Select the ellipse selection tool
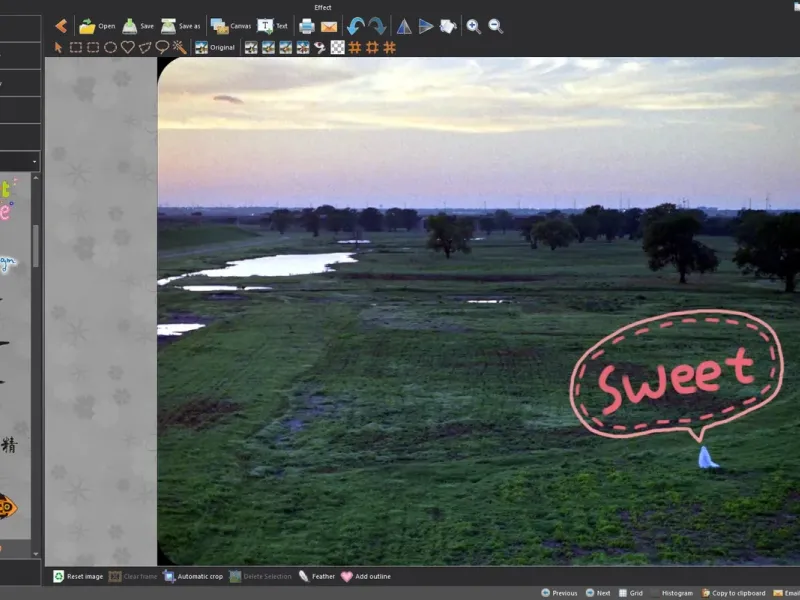 [x=110, y=47]
